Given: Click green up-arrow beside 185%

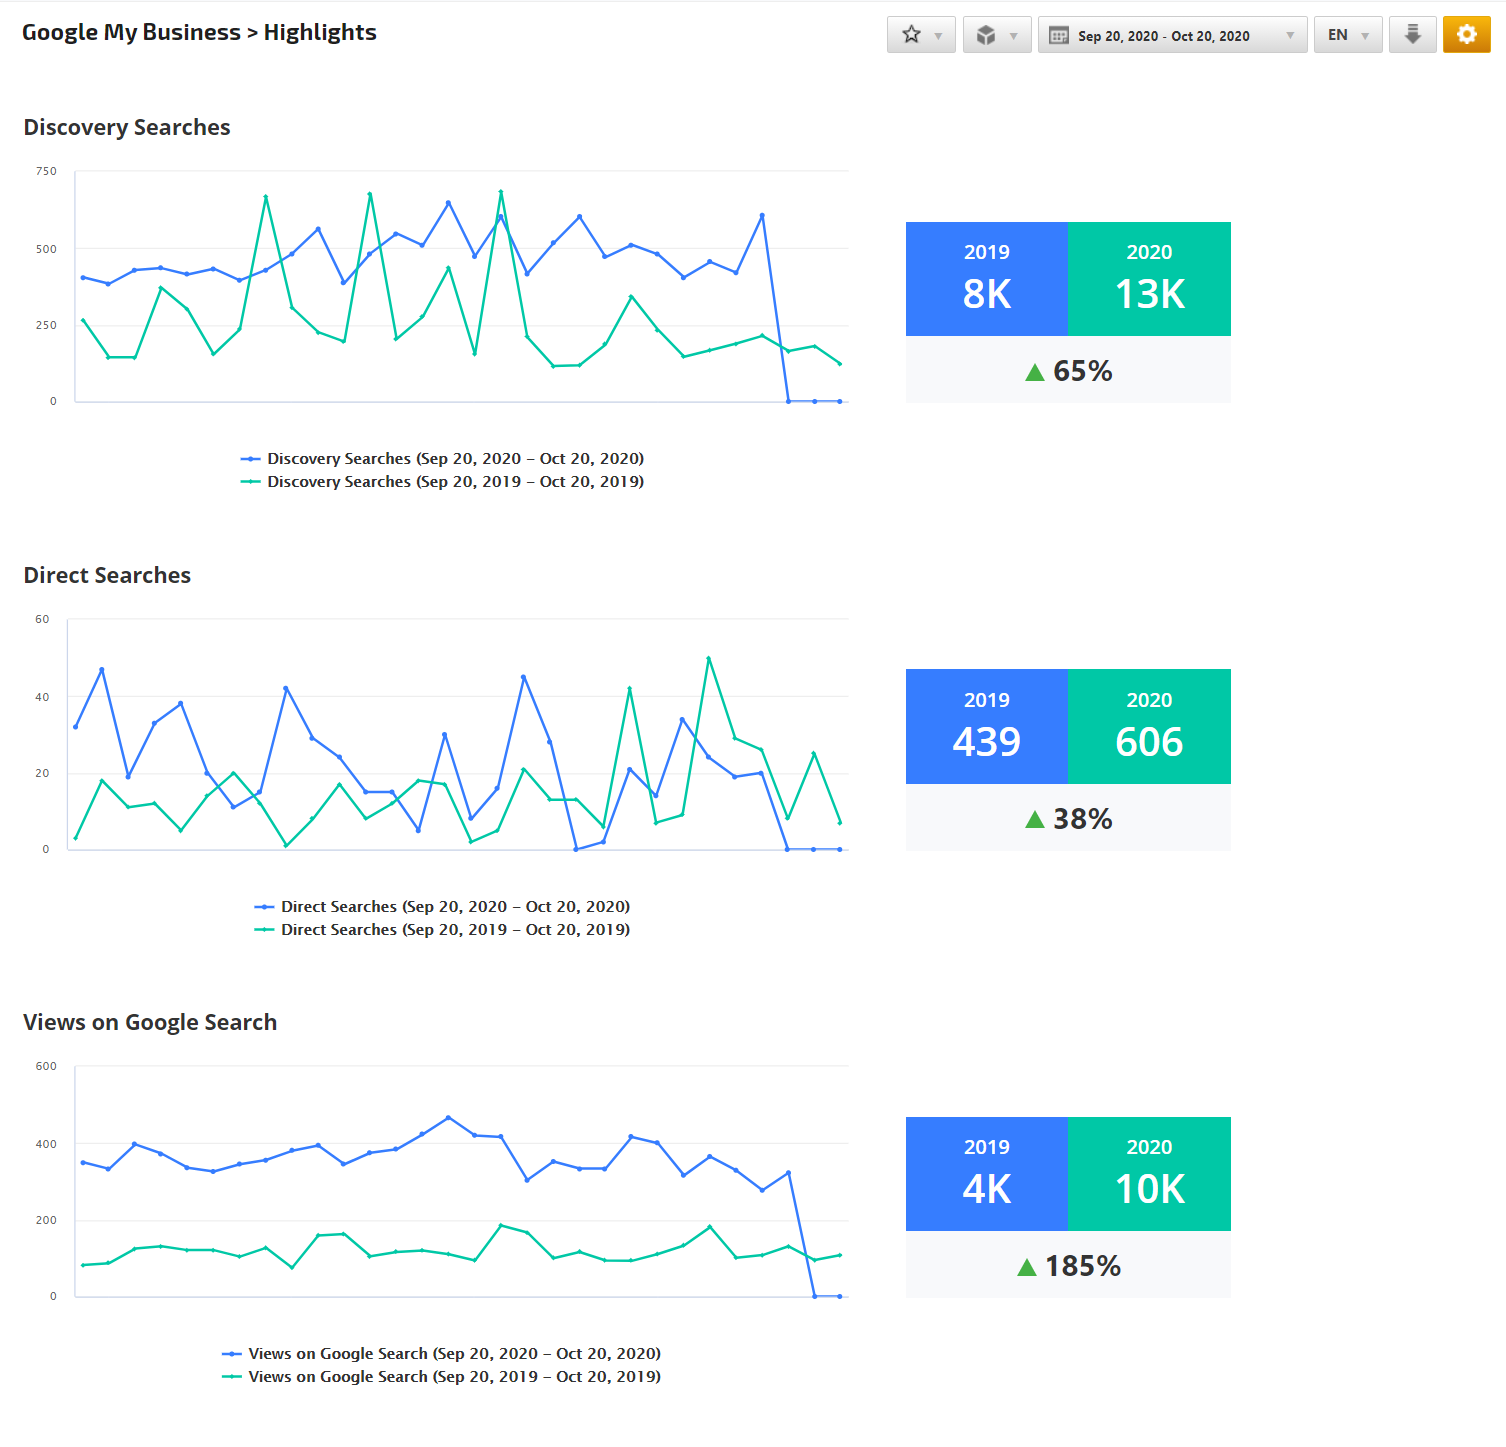Looking at the screenshot, I should [x=1027, y=1268].
